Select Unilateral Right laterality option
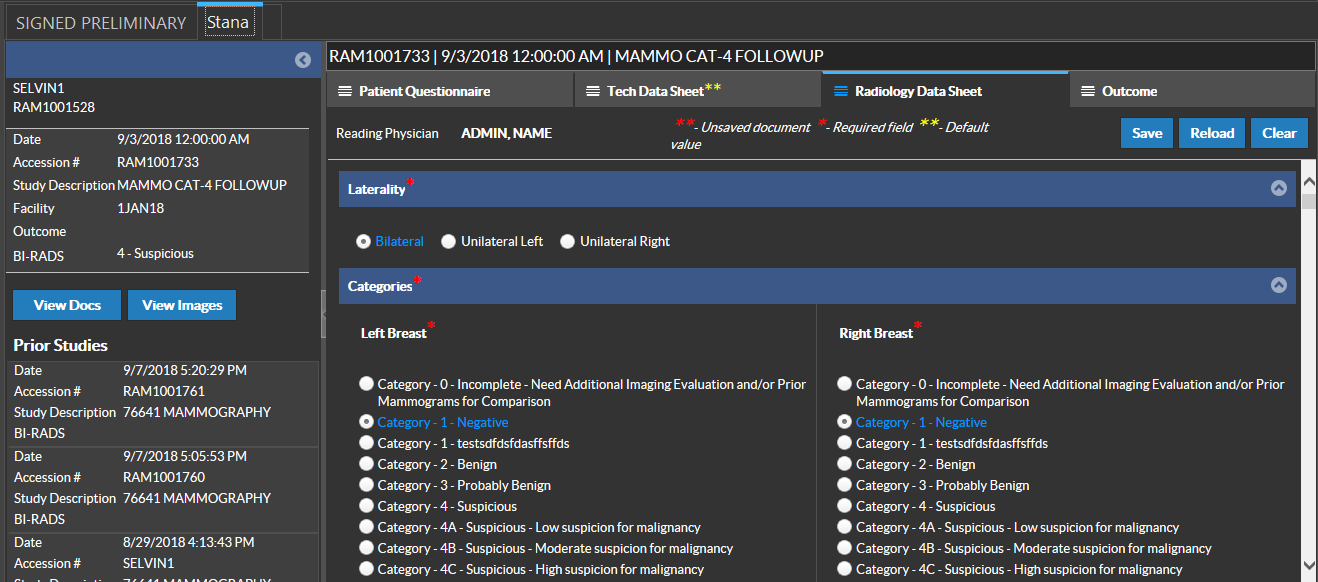Screen dimensions: 1318x582 568,241
